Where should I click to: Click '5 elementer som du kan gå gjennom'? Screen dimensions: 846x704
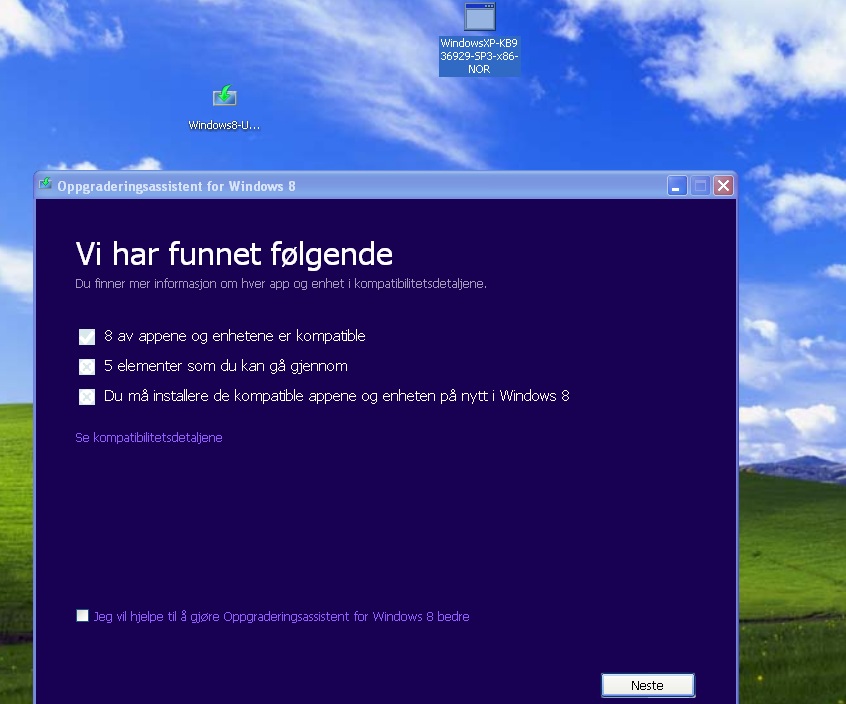point(226,366)
